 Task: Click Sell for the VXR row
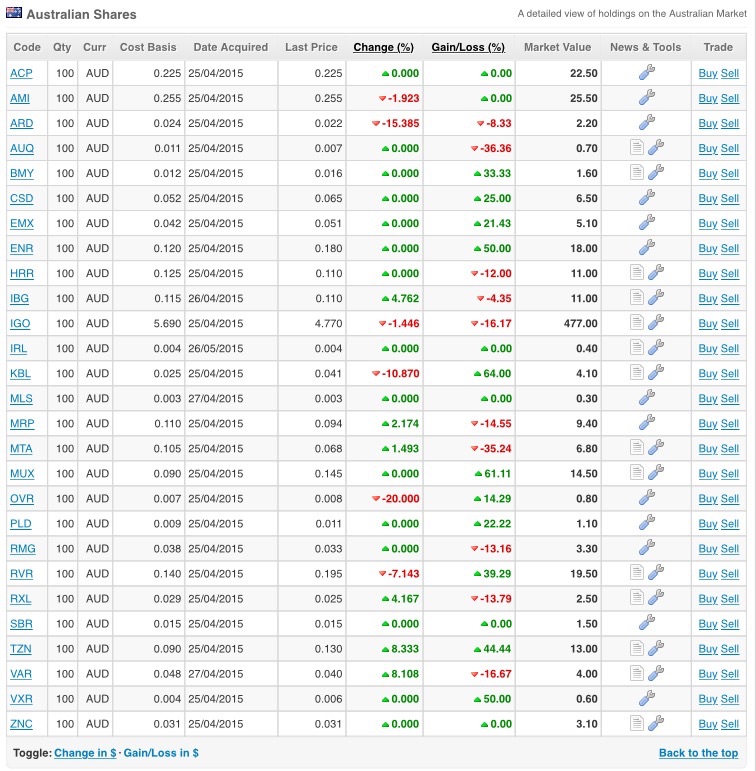[x=730, y=699]
